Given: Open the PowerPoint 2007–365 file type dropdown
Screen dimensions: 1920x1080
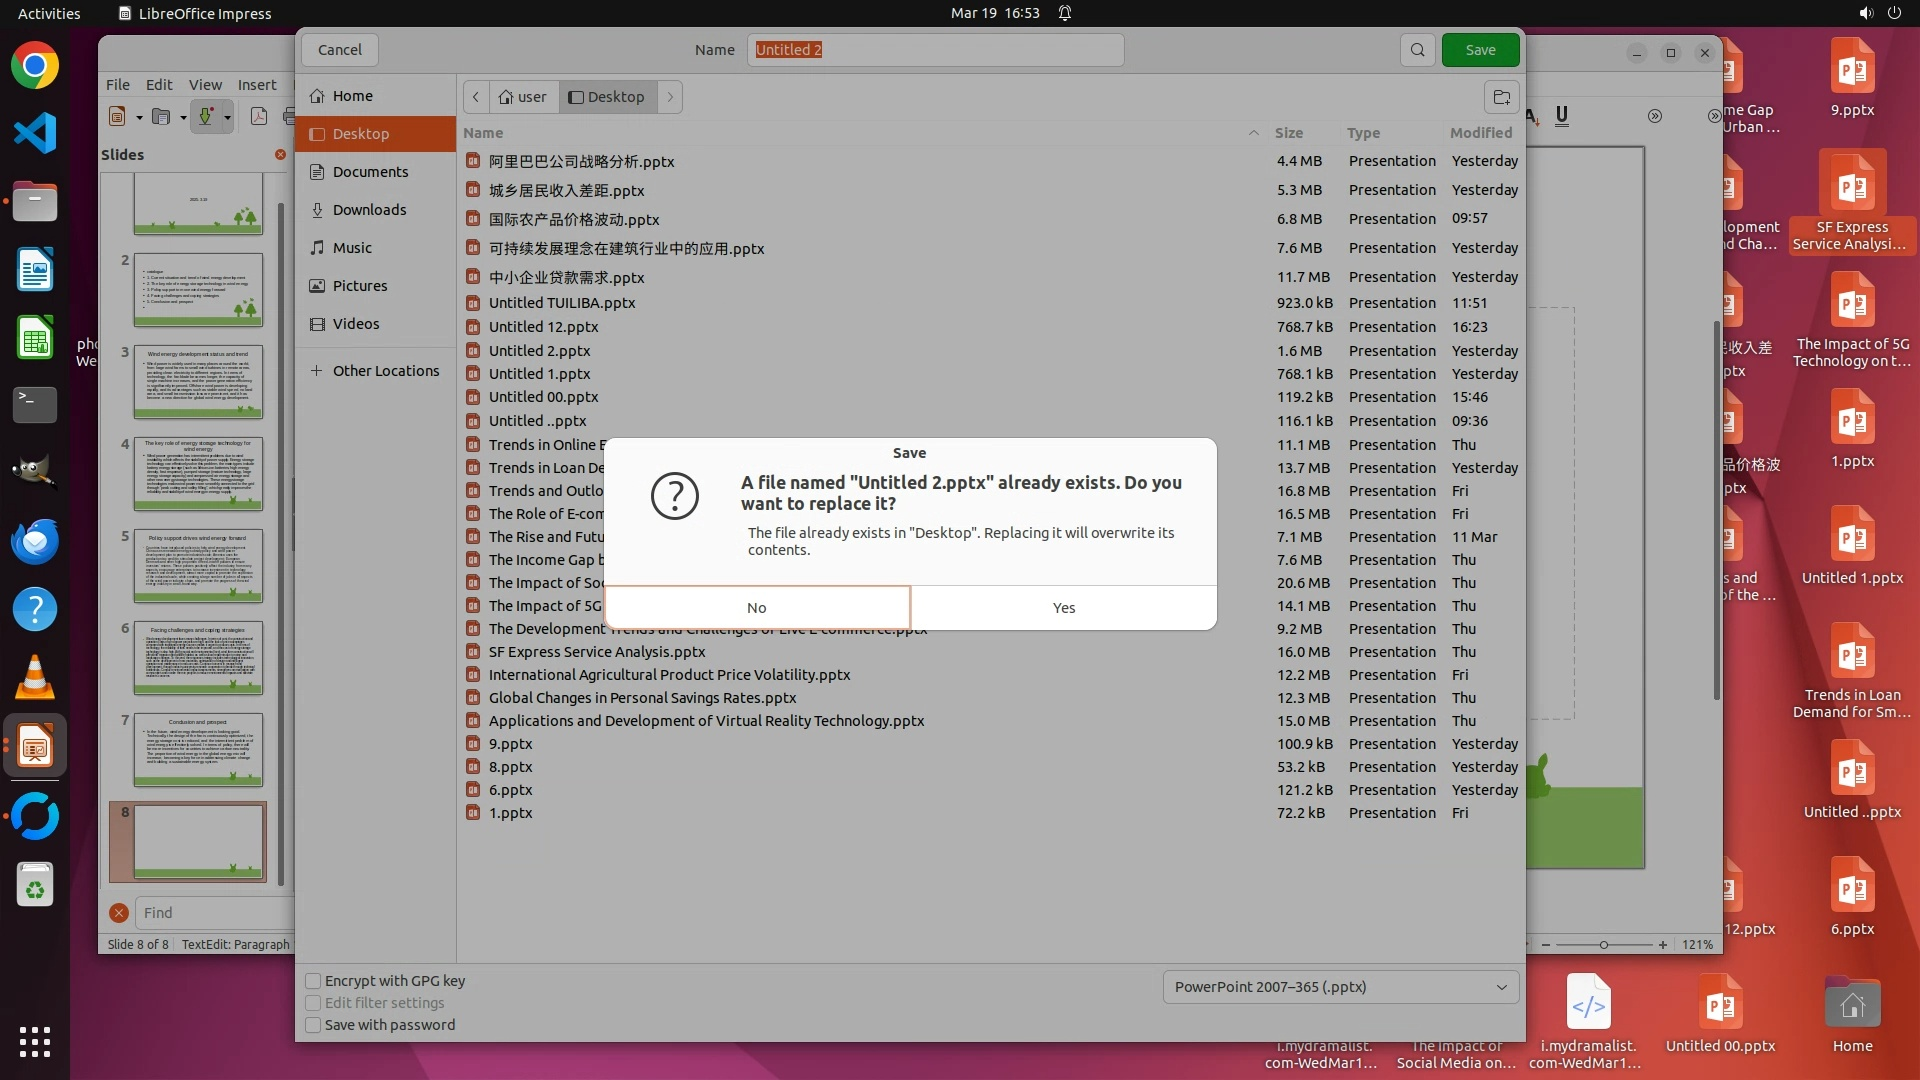Looking at the screenshot, I should (x=1340, y=987).
